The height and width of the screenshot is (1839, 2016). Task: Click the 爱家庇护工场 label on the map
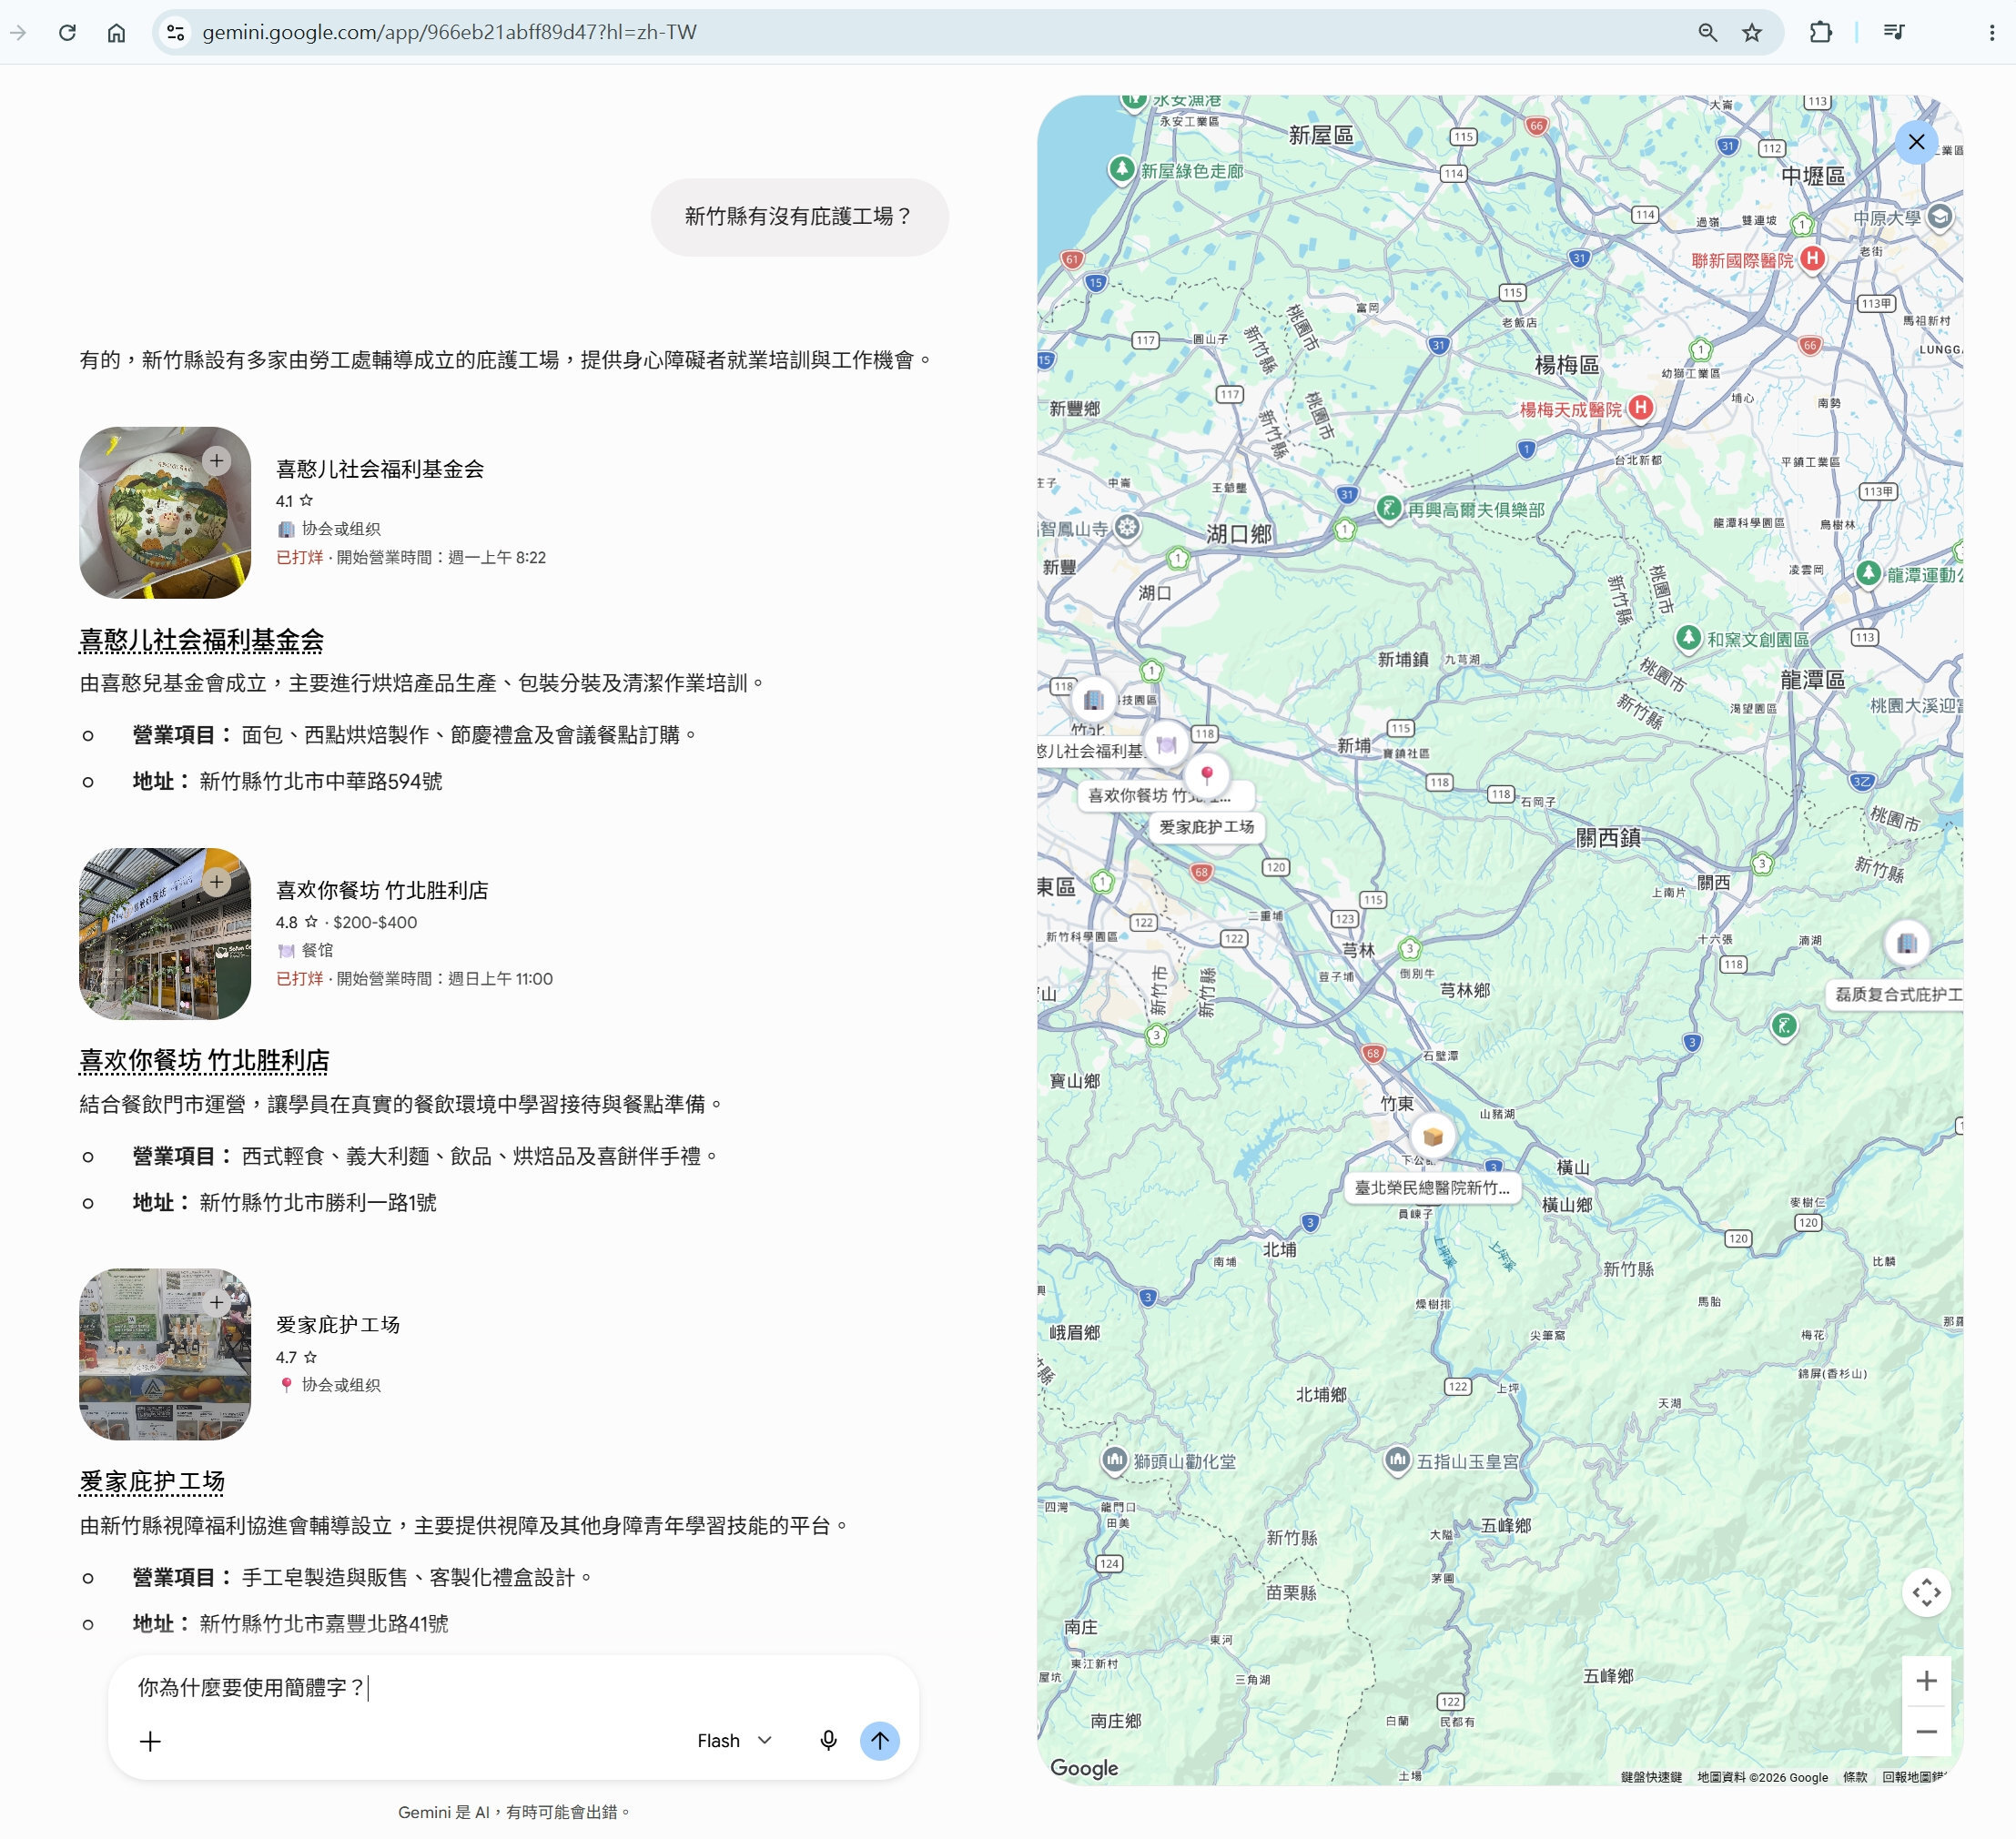(1207, 827)
